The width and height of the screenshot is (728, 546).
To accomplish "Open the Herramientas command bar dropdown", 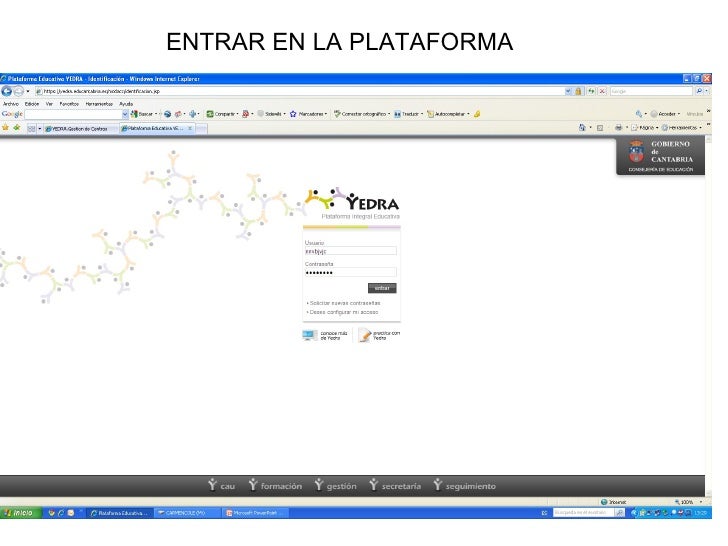I will tap(681, 128).
